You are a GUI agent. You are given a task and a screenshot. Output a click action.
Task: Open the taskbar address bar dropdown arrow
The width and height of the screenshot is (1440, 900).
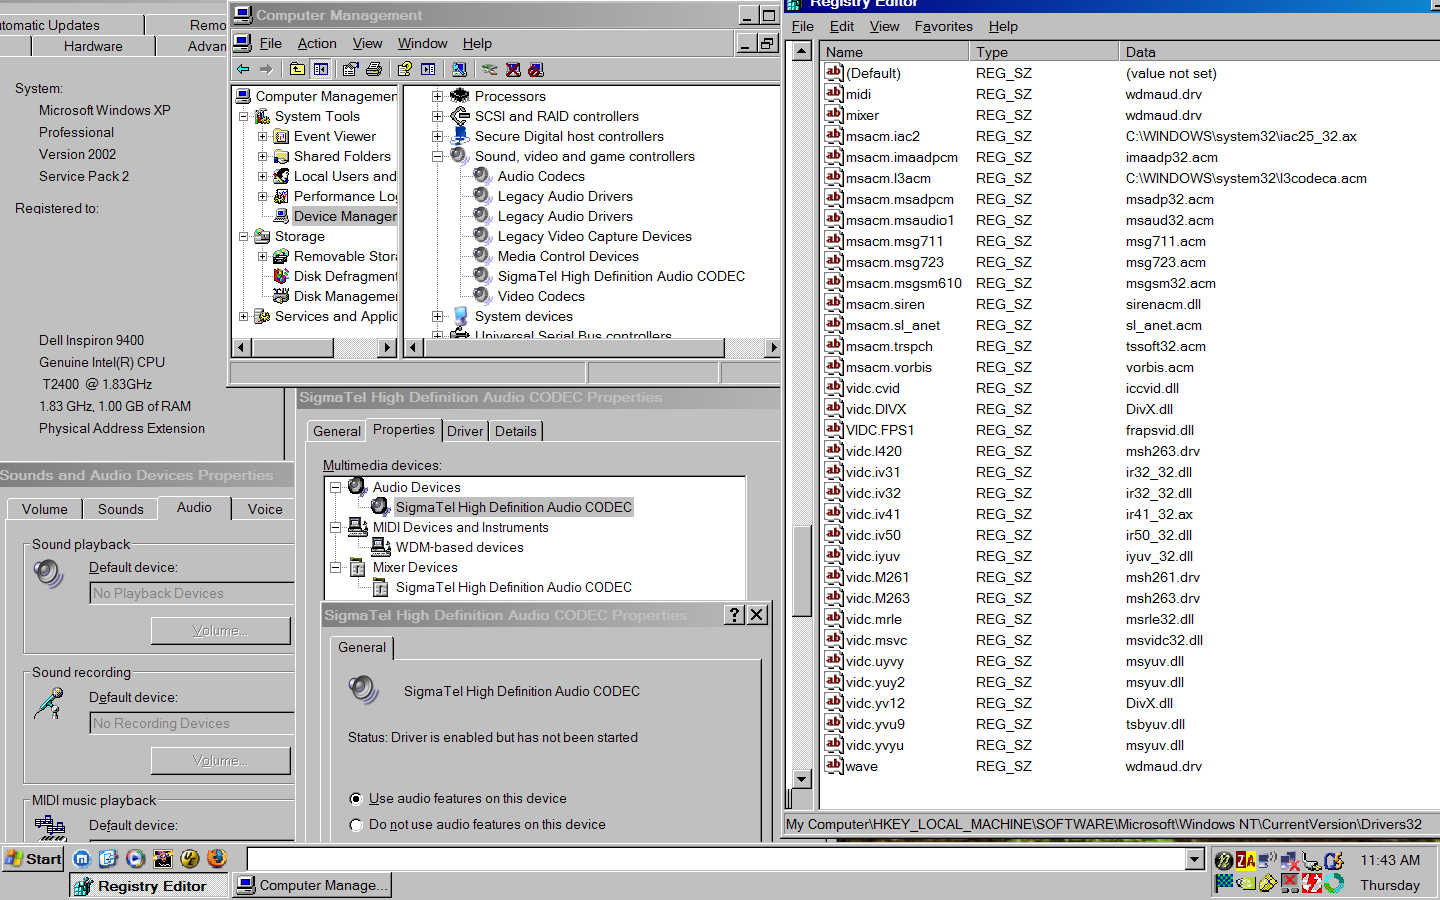coord(1195,859)
